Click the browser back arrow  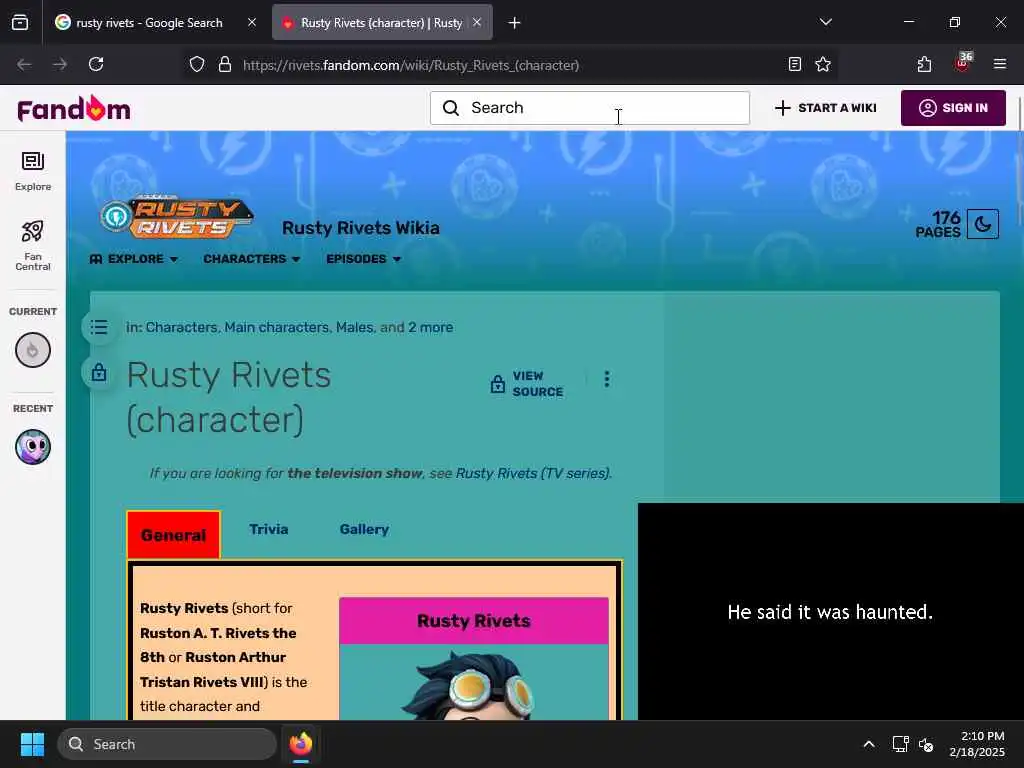click(24, 64)
